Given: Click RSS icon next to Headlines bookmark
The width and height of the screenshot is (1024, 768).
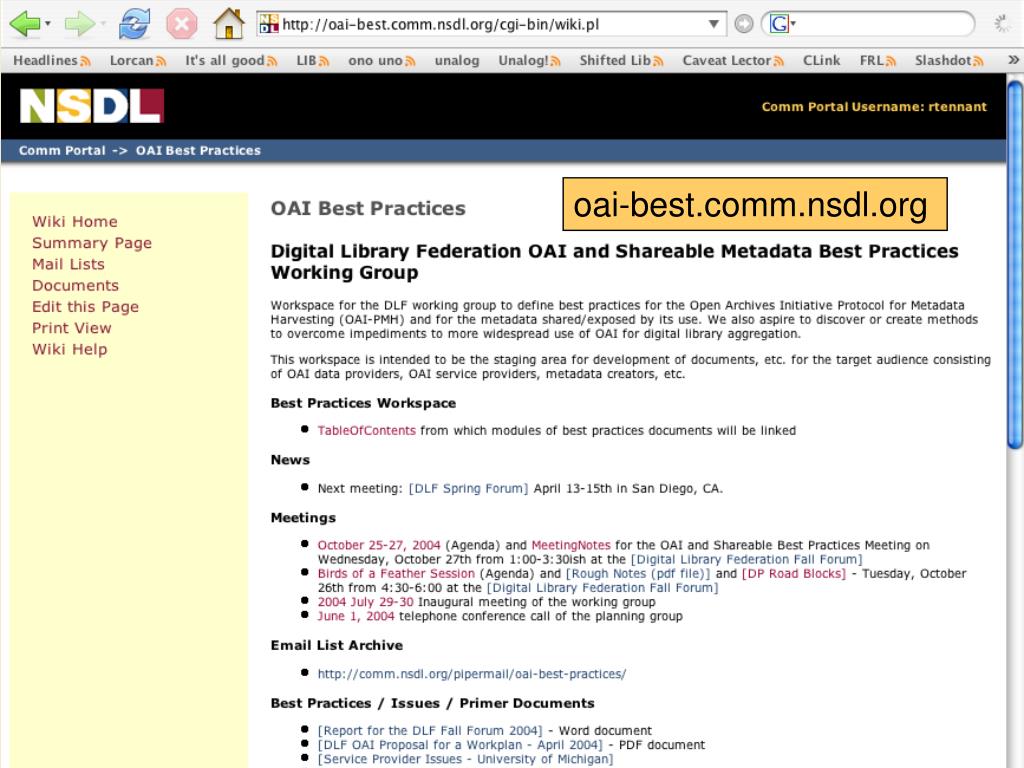Looking at the screenshot, I should point(86,61).
